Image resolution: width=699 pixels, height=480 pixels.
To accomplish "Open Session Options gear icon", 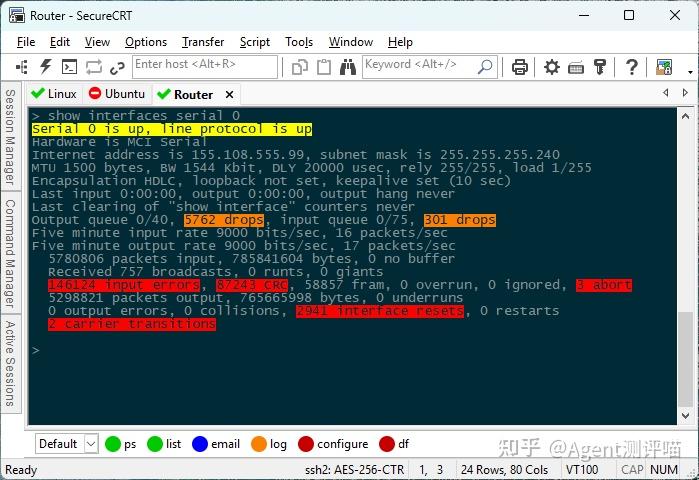I will coord(551,67).
